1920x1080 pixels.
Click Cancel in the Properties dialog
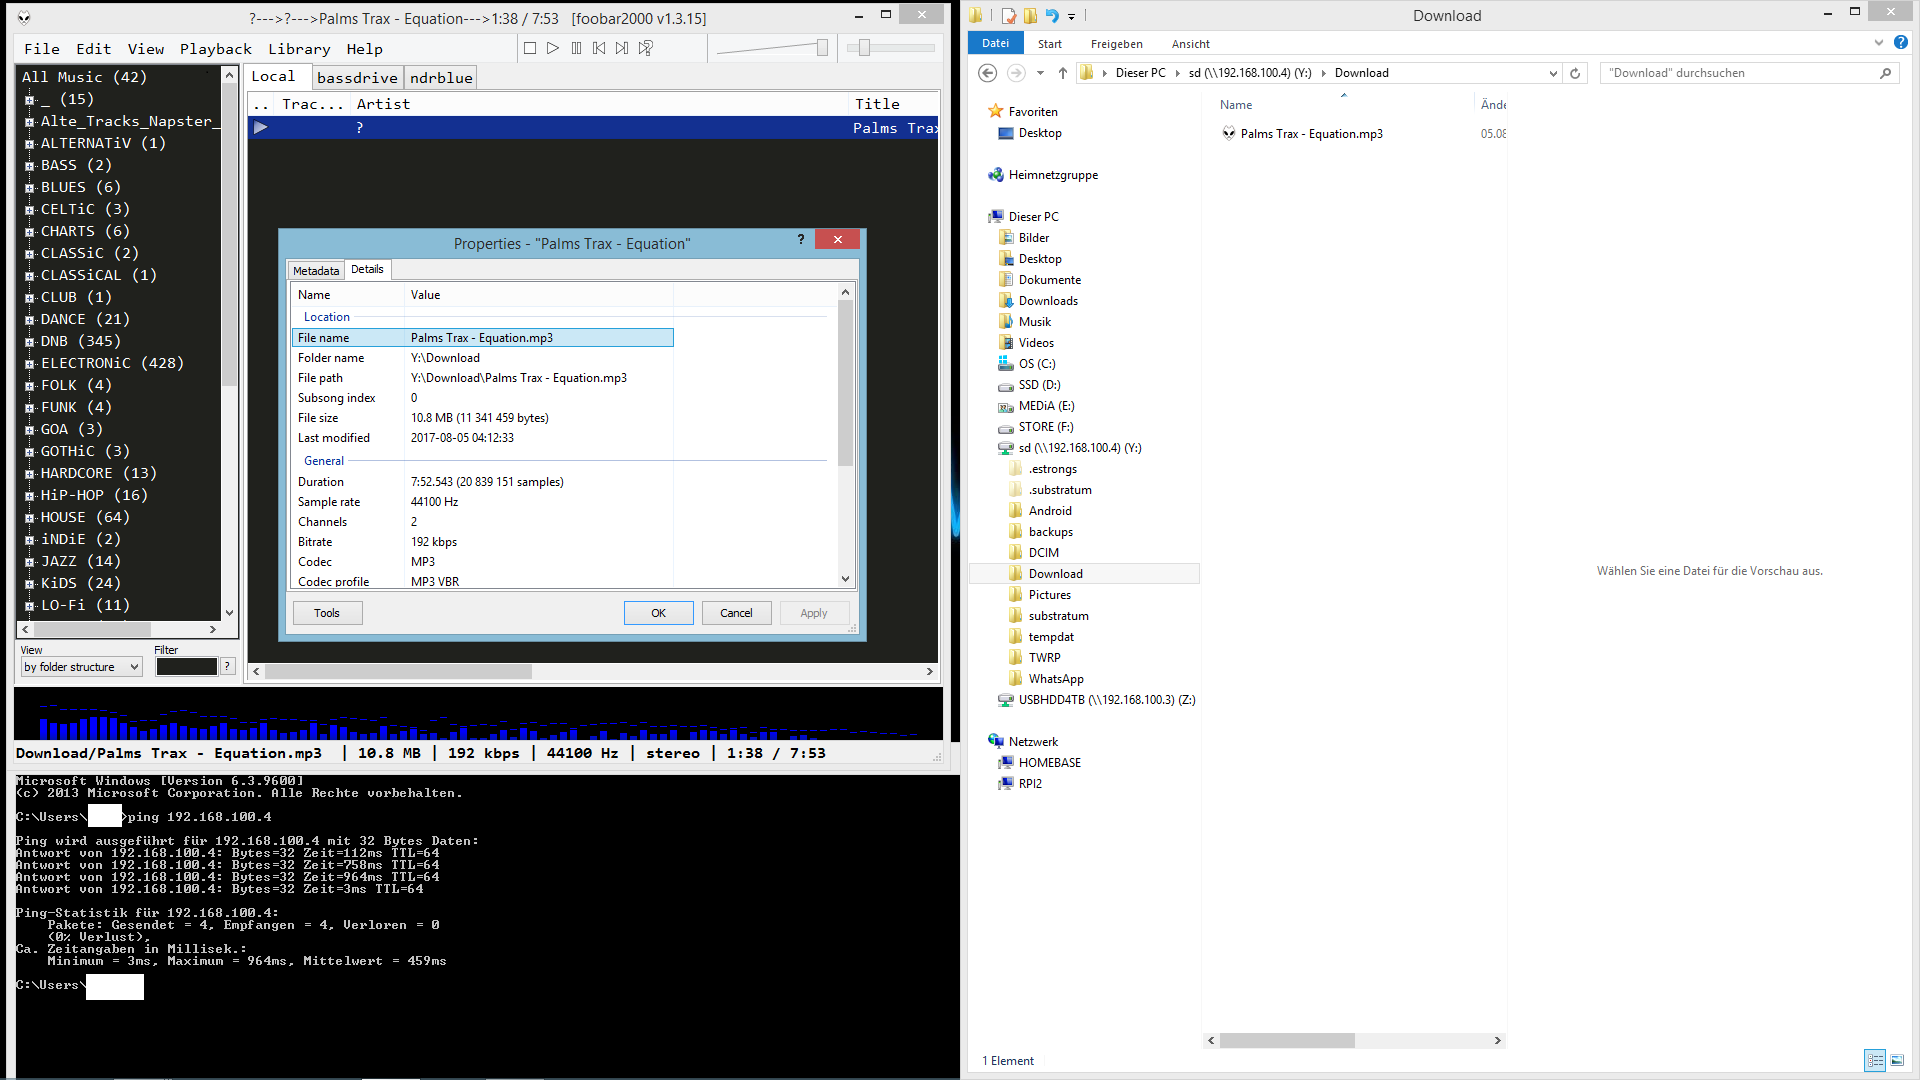point(736,613)
